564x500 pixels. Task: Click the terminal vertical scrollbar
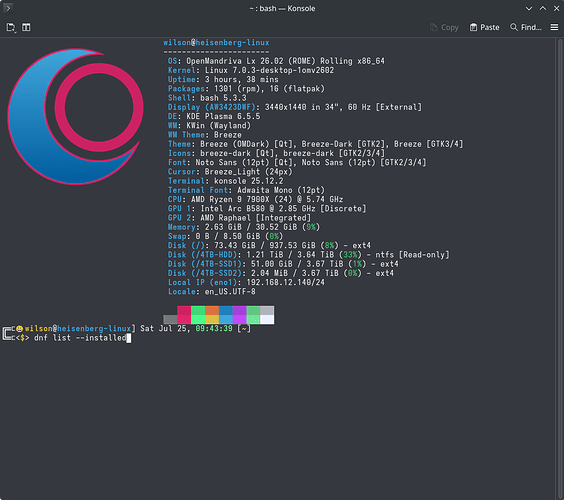pos(560,268)
